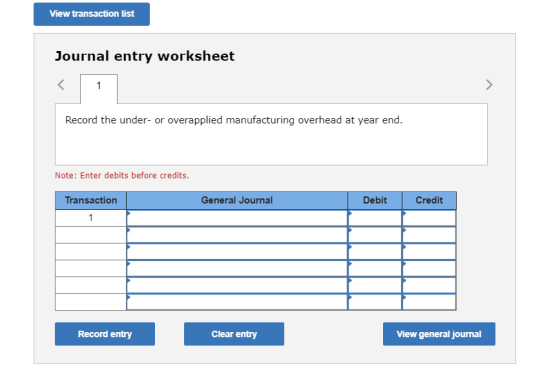Click Credit field in transaction 1 row

429,218
